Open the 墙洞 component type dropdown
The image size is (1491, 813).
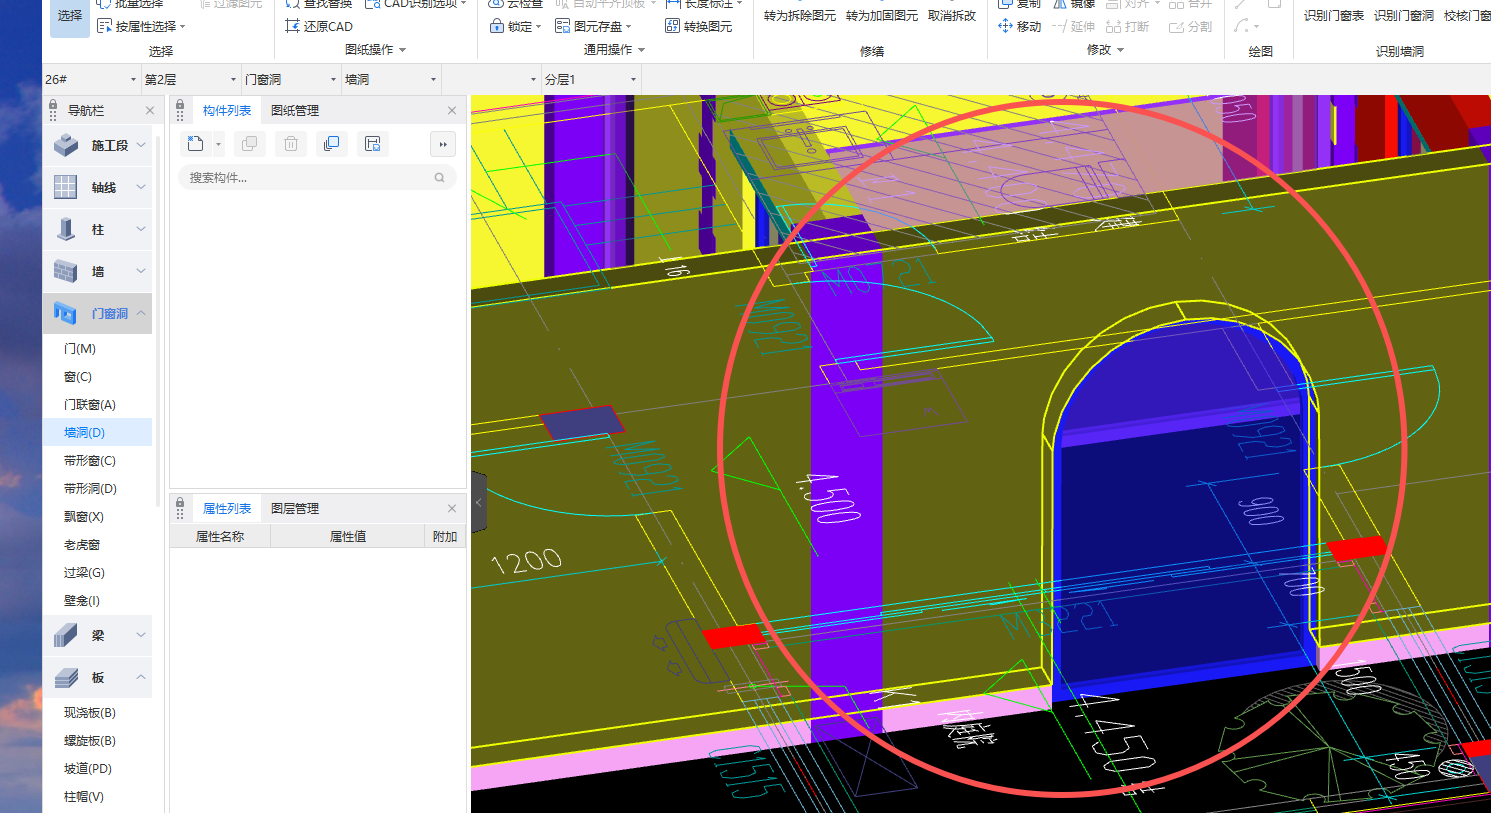pos(390,79)
